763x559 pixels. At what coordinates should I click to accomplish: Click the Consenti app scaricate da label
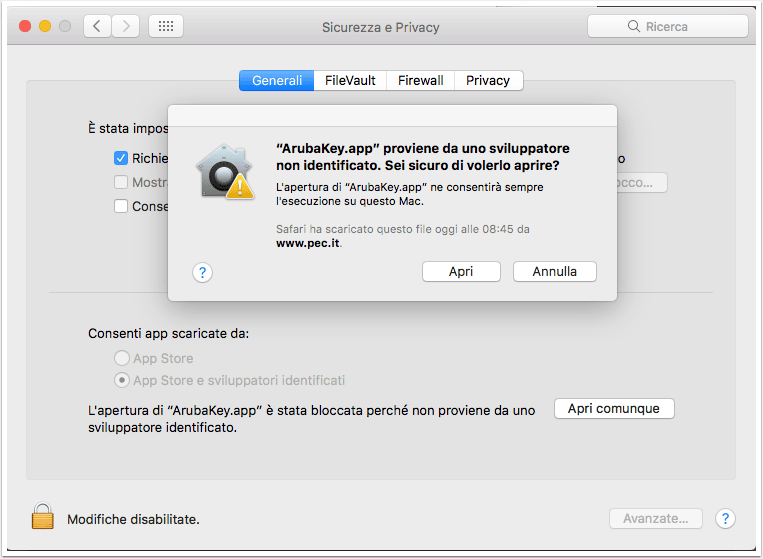168,334
